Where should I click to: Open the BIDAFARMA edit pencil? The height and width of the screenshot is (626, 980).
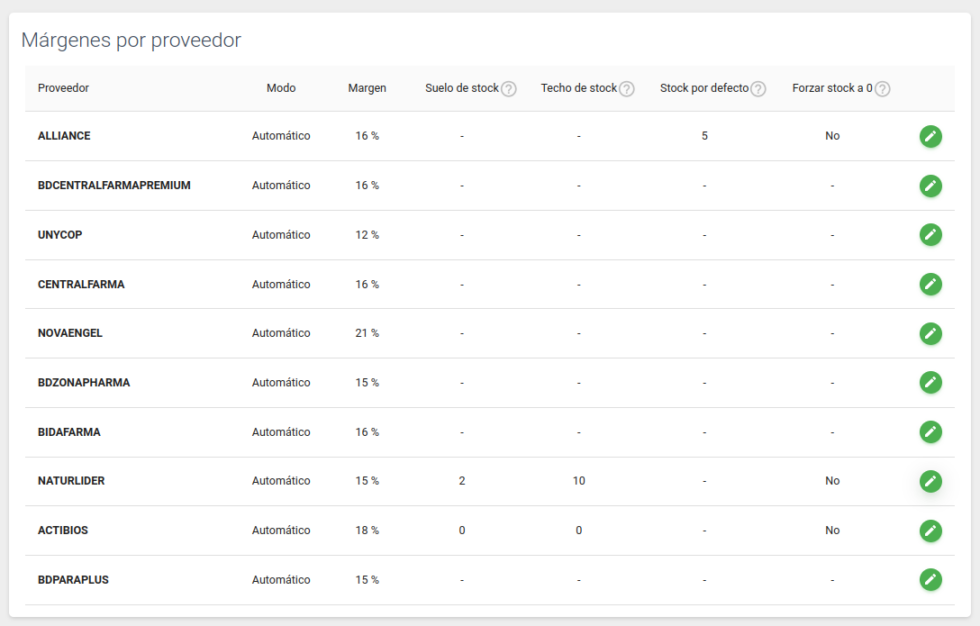[x=930, y=432]
